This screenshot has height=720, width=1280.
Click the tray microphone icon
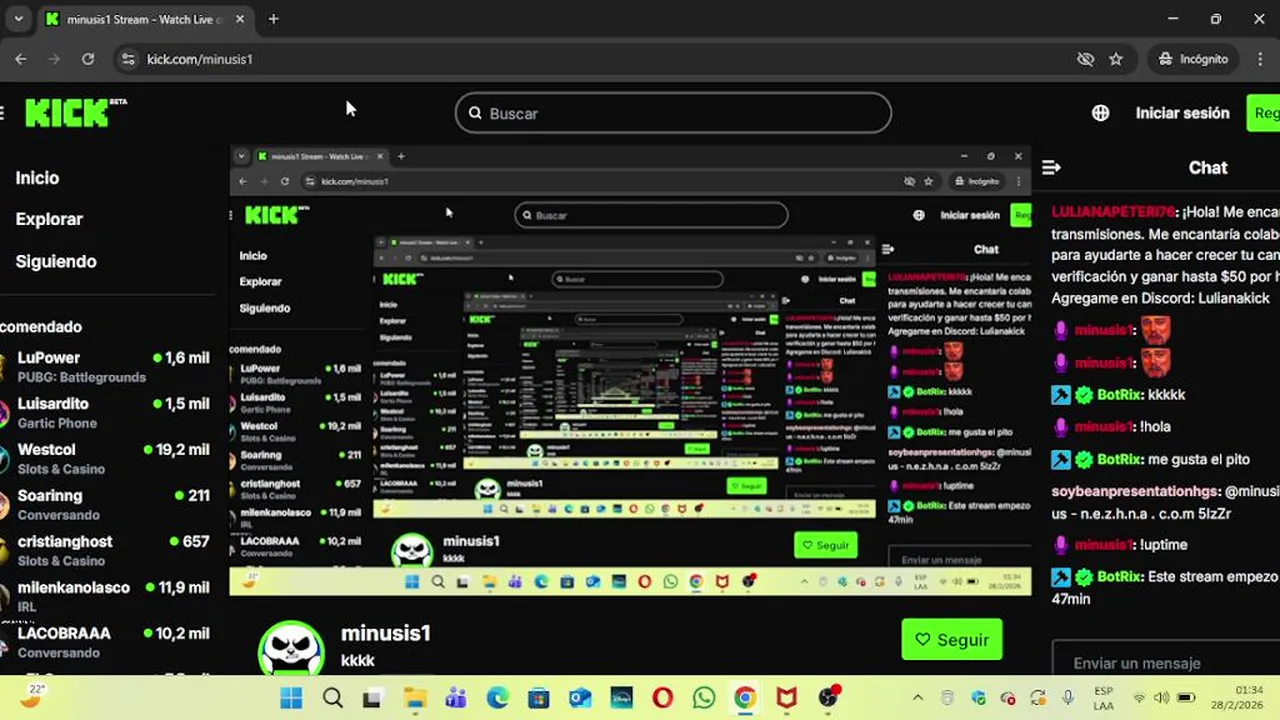1068,697
